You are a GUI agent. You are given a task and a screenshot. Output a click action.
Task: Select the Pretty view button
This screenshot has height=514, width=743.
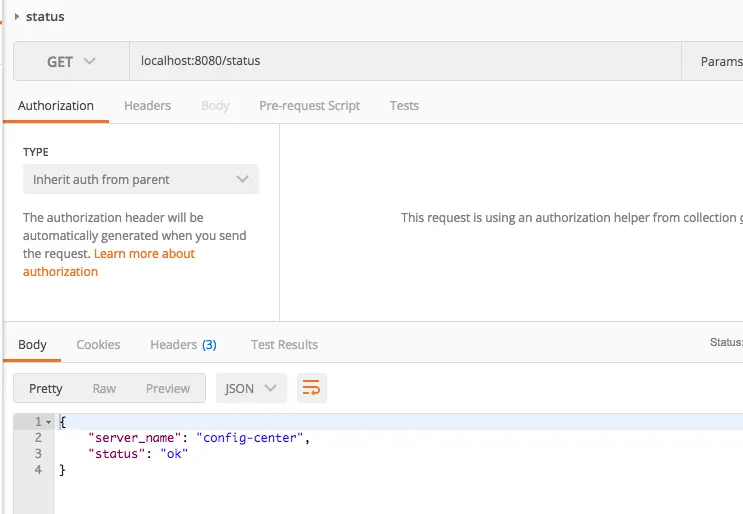[x=46, y=388]
